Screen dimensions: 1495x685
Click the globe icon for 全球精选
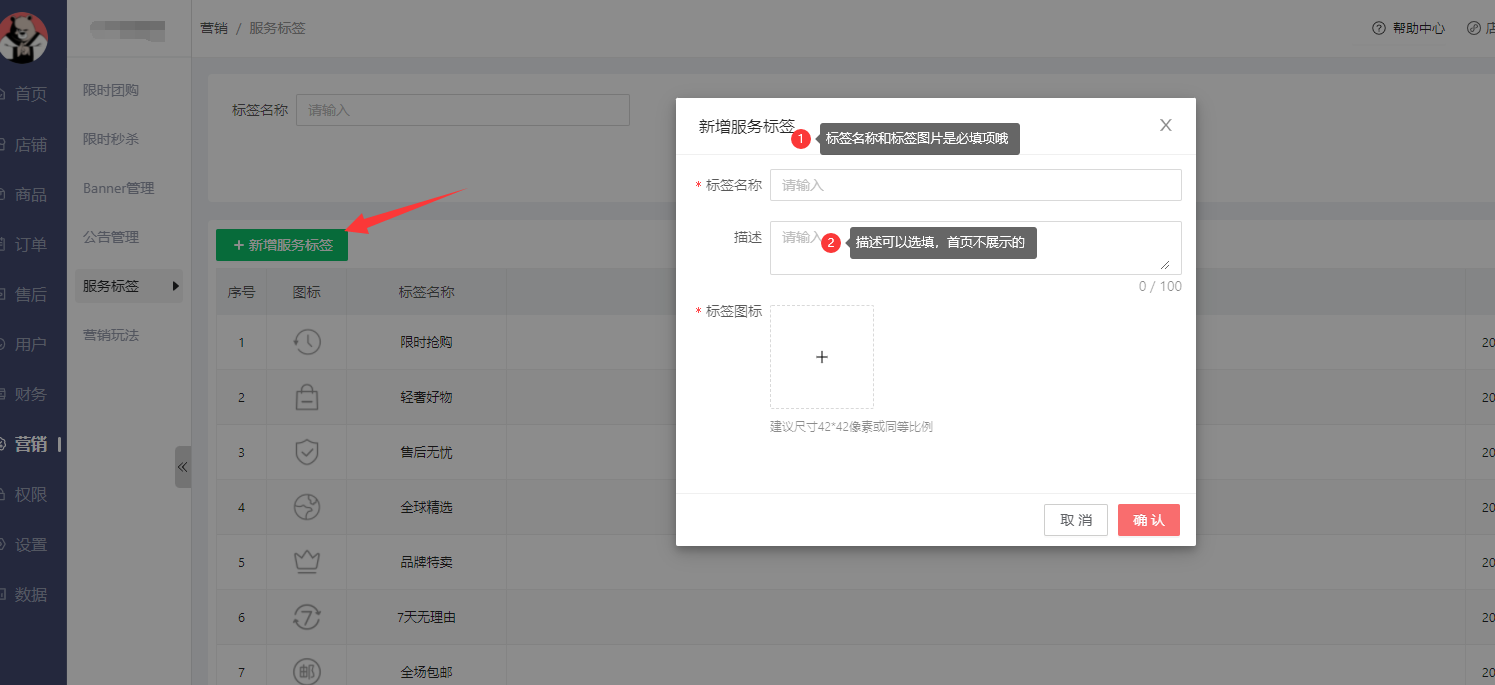coord(306,507)
